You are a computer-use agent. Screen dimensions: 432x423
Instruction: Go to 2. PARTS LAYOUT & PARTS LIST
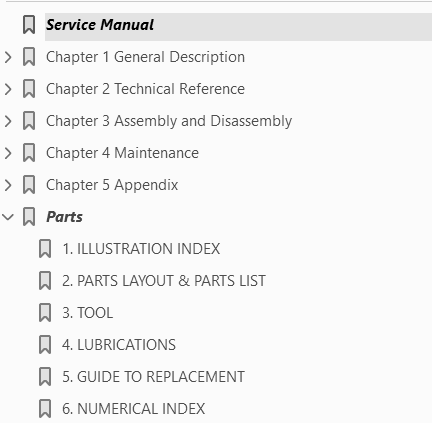pos(164,281)
